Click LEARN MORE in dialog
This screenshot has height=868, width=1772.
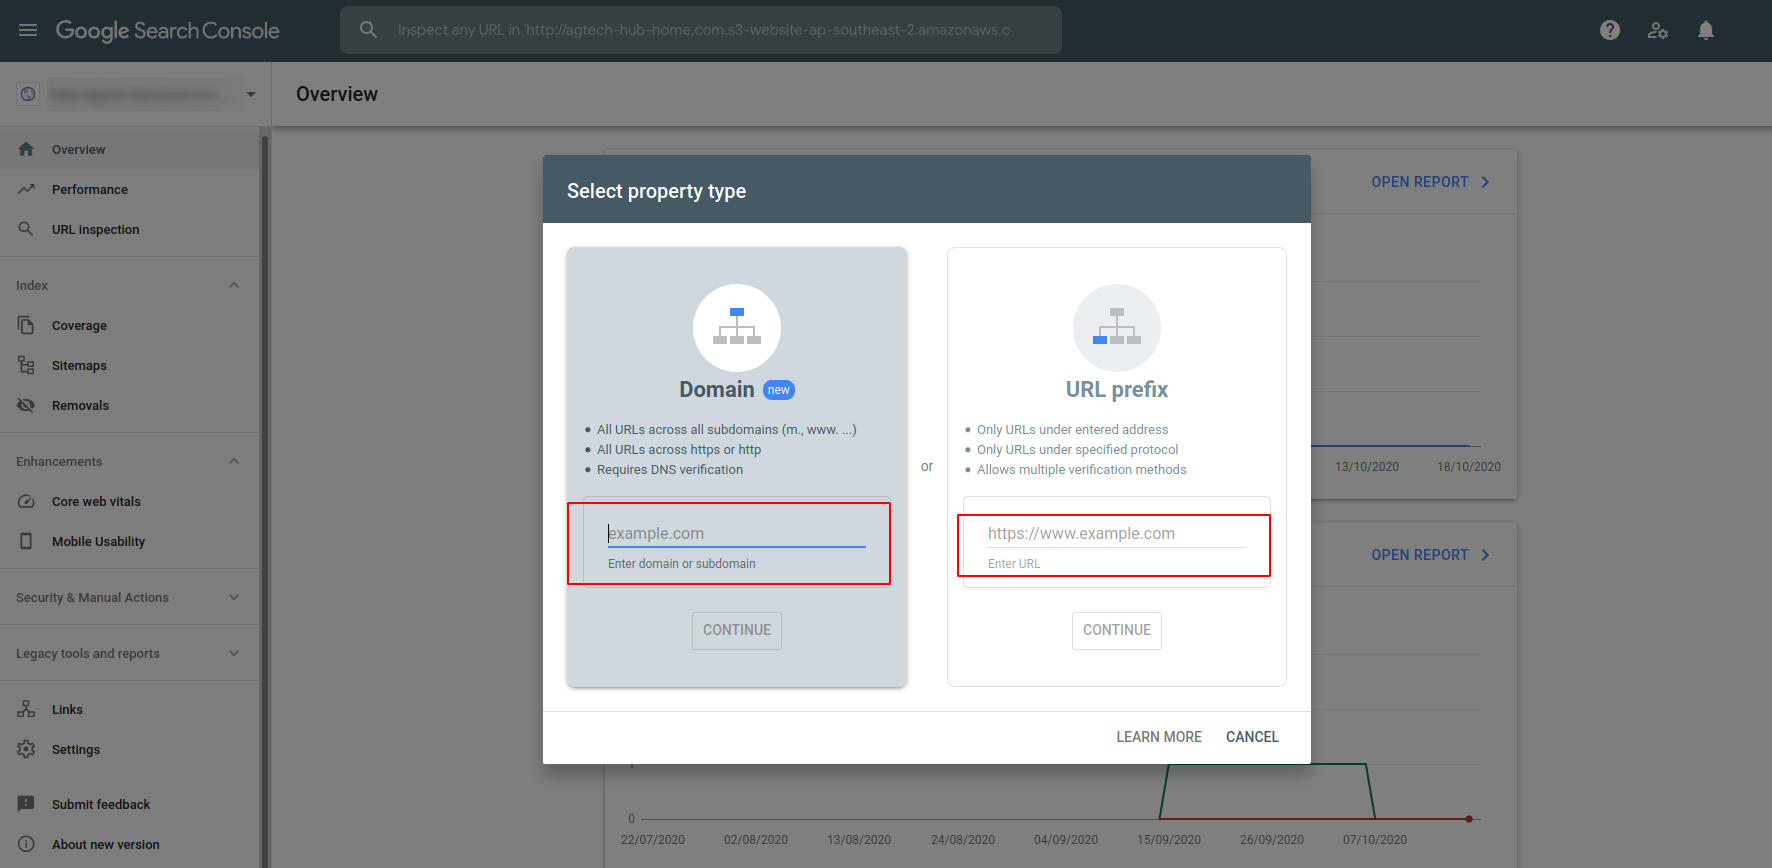(x=1159, y=737)
